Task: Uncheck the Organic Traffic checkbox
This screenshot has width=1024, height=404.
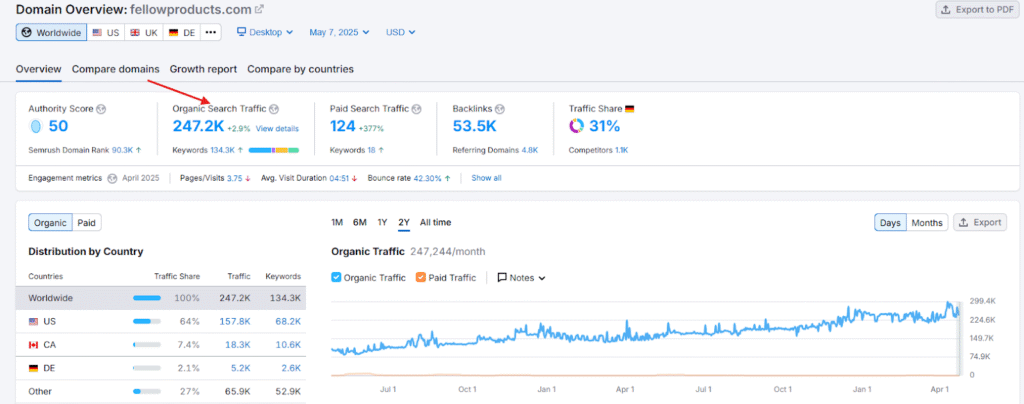Action: point(336,277)
